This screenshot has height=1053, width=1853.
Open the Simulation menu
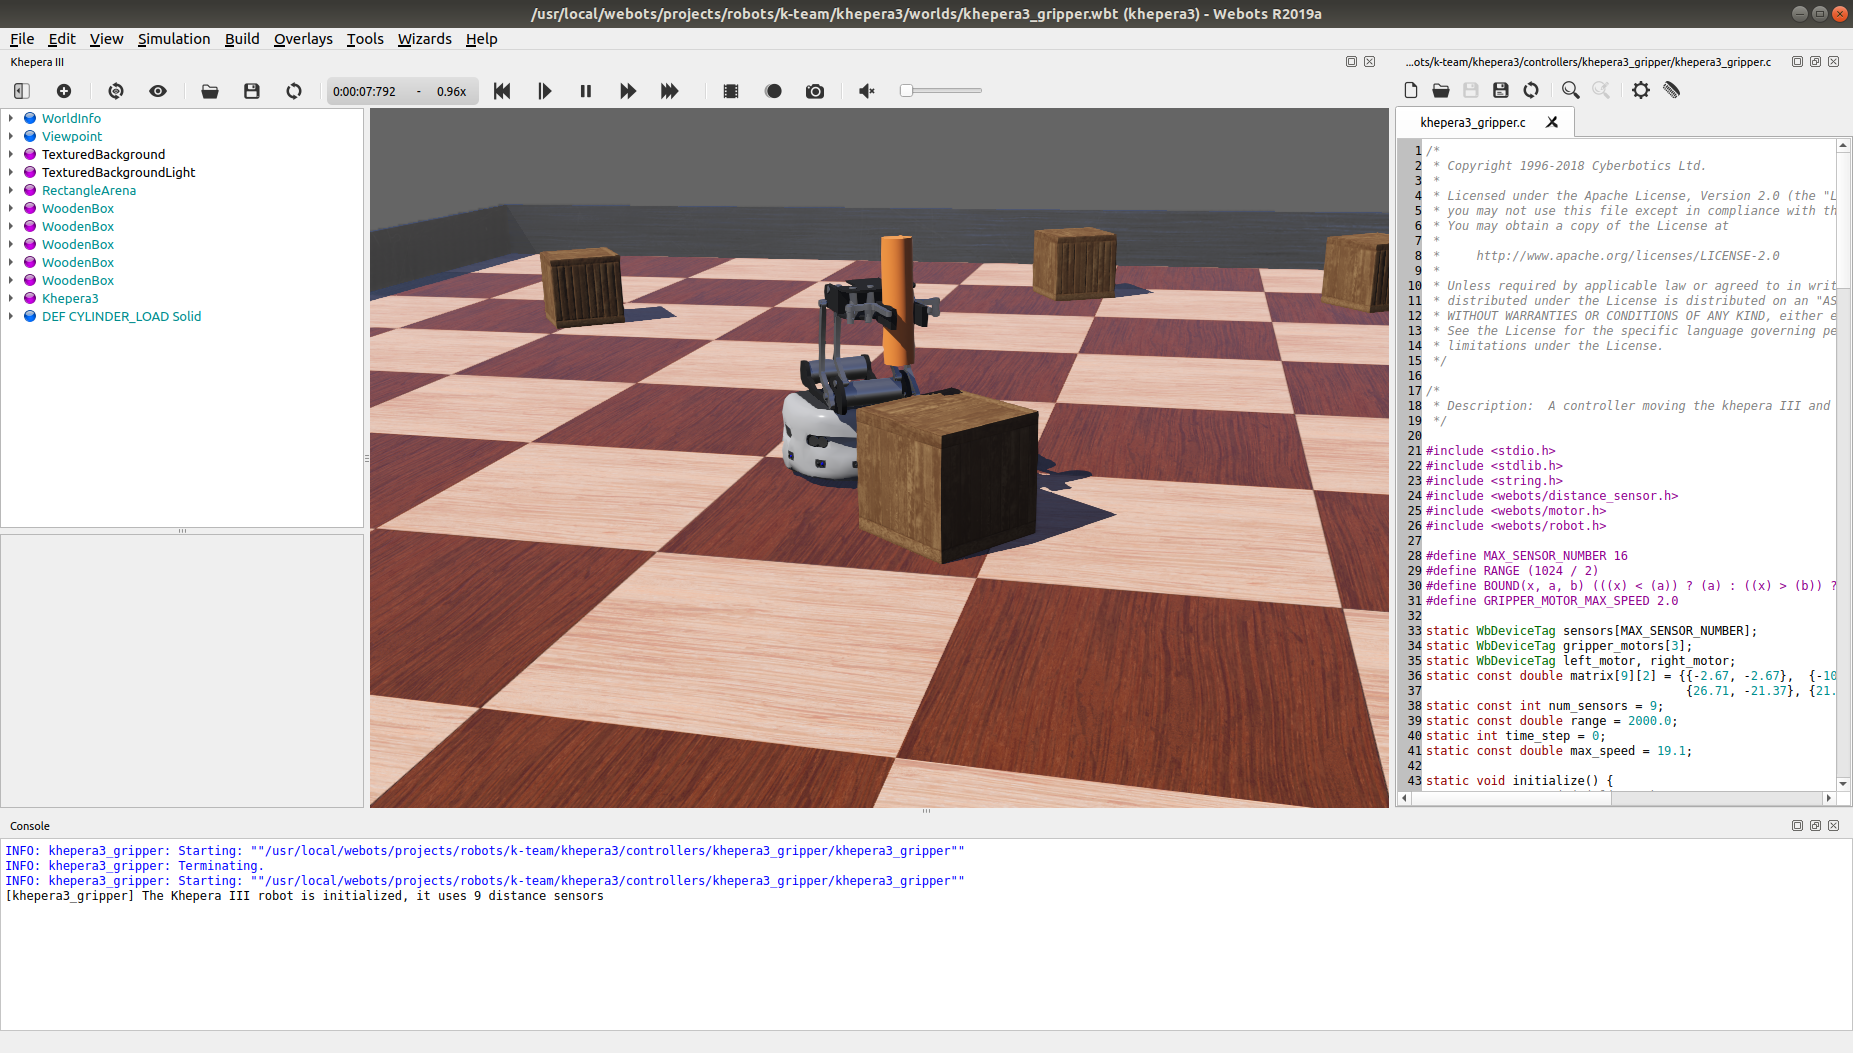click(174, 39)
